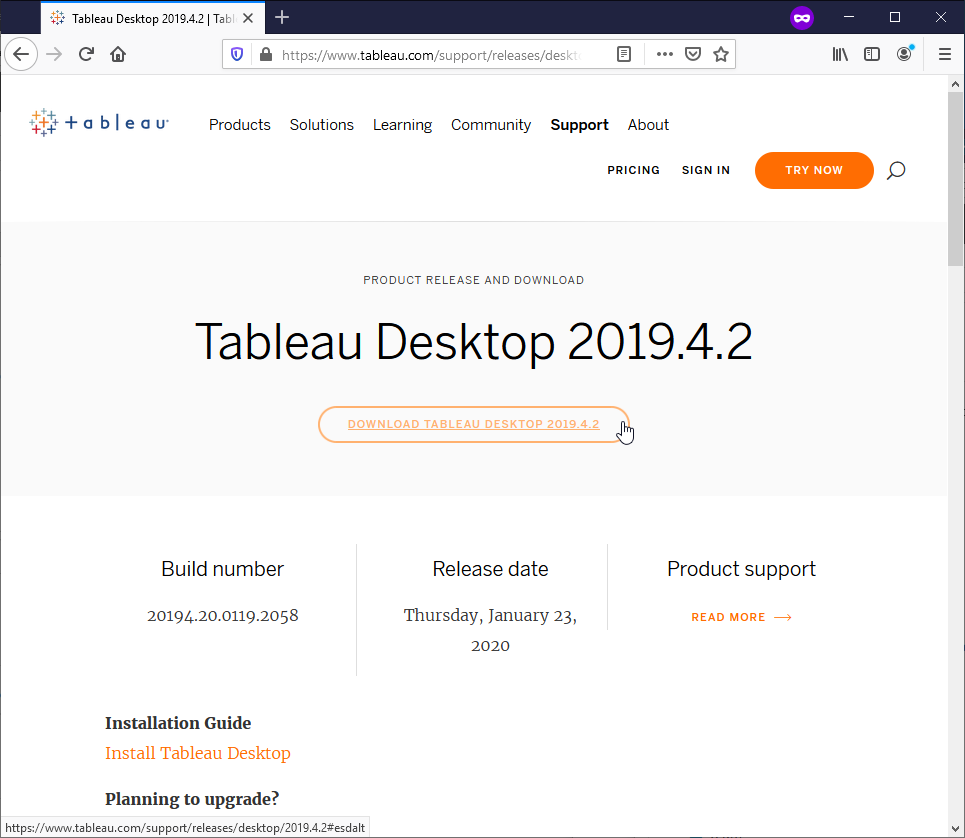
Task: Save page to Pocket
Action: point(693,55)
